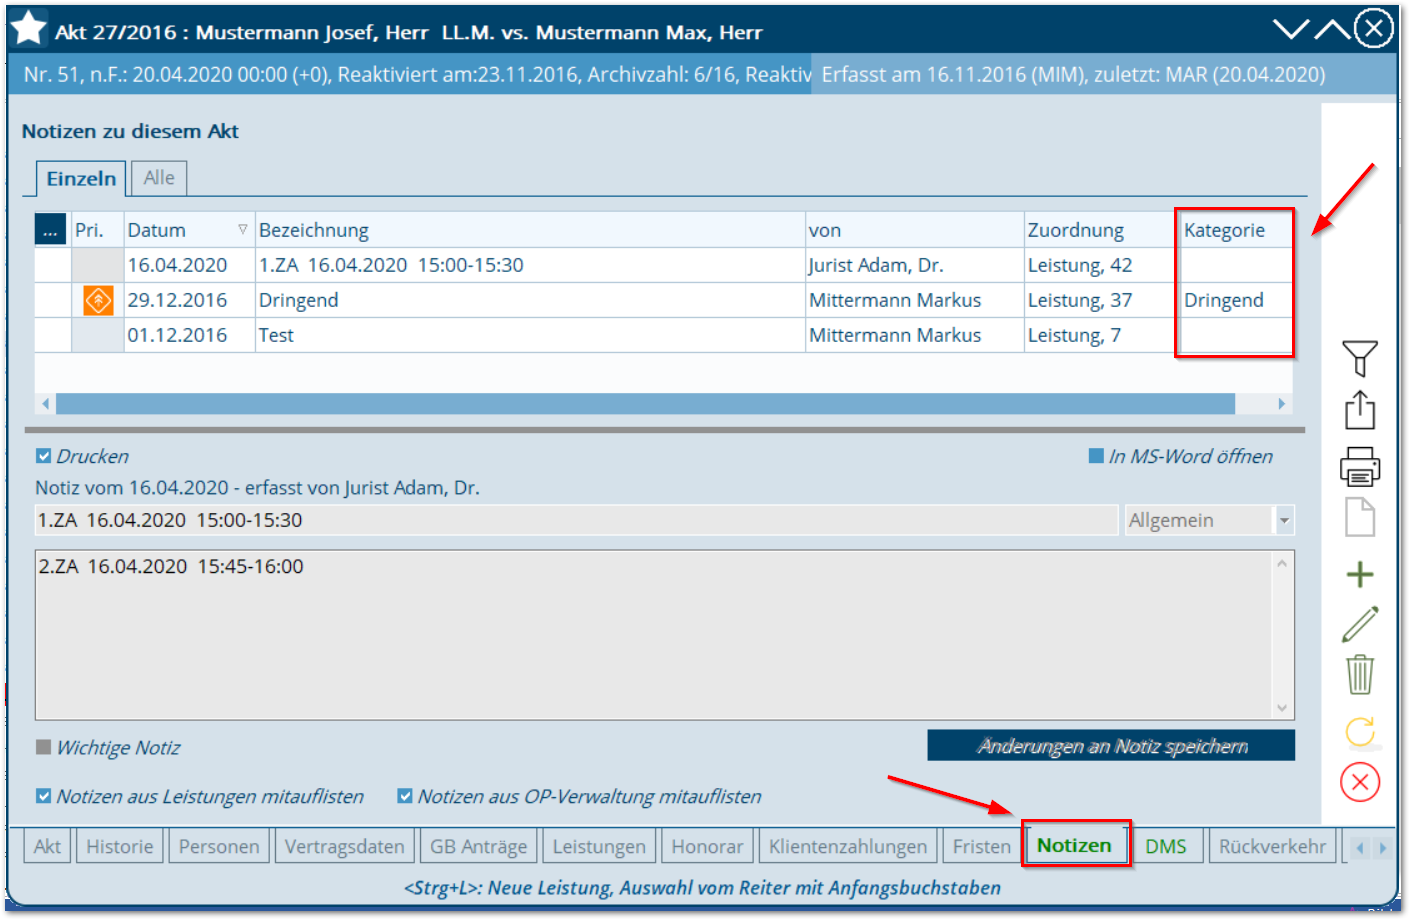The image size is (1410, 920).
Task: Toggle Notizen aus Leistungen mitauflisten
Action: click(43, 796)
